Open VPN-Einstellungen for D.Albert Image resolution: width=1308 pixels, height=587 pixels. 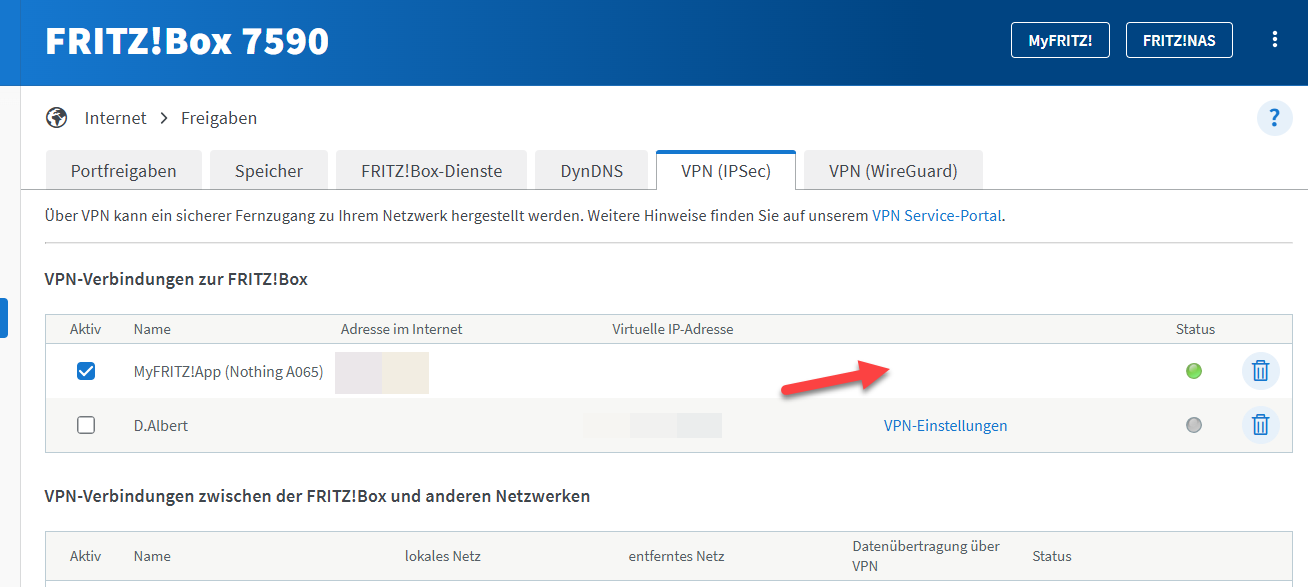click(x=945, y=425)
